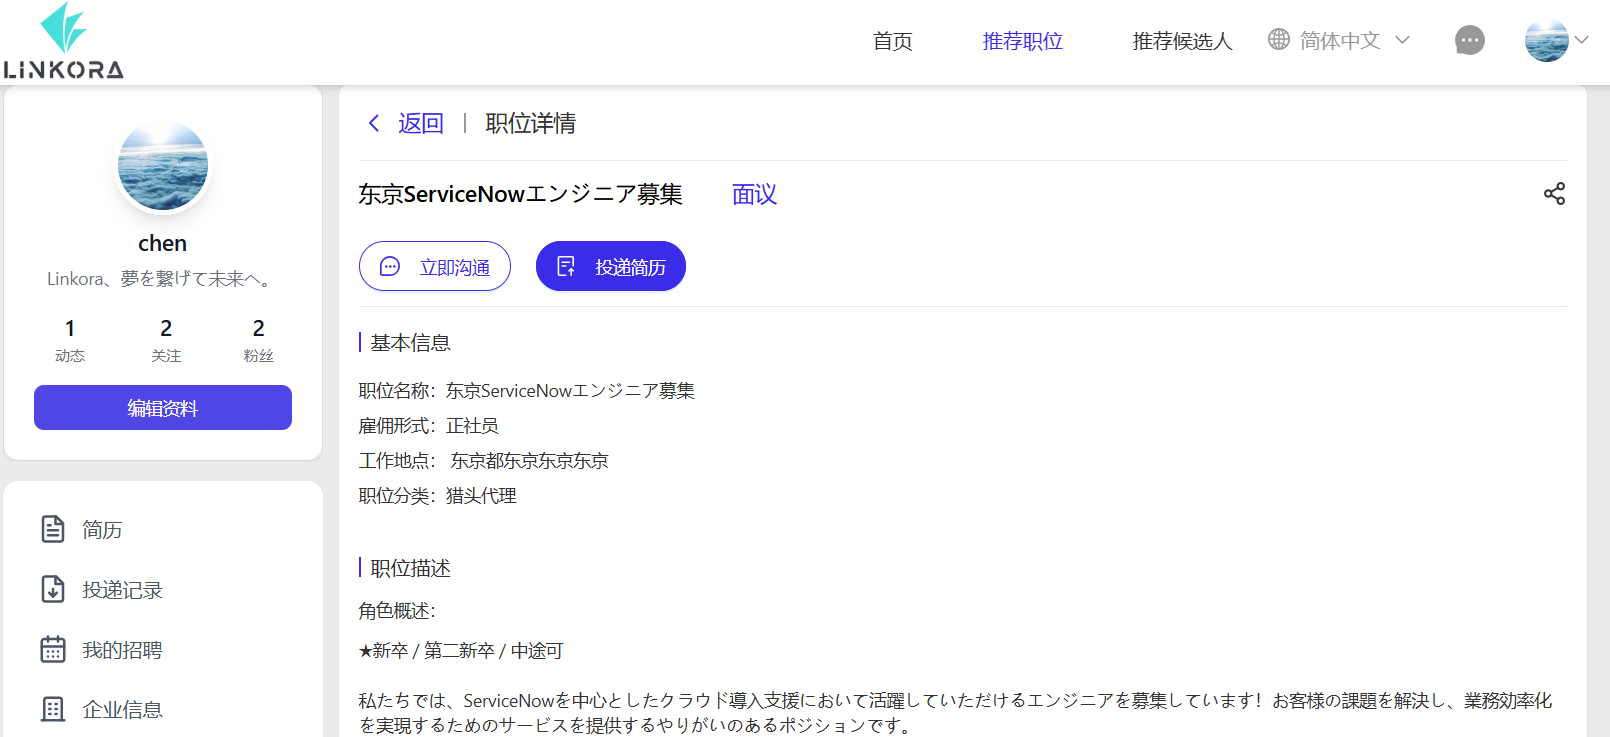Image resolution: width=1610 pixels, height=737 pixels.
Task: Click the 编辑资料 button
Action: tap(163, 407)
